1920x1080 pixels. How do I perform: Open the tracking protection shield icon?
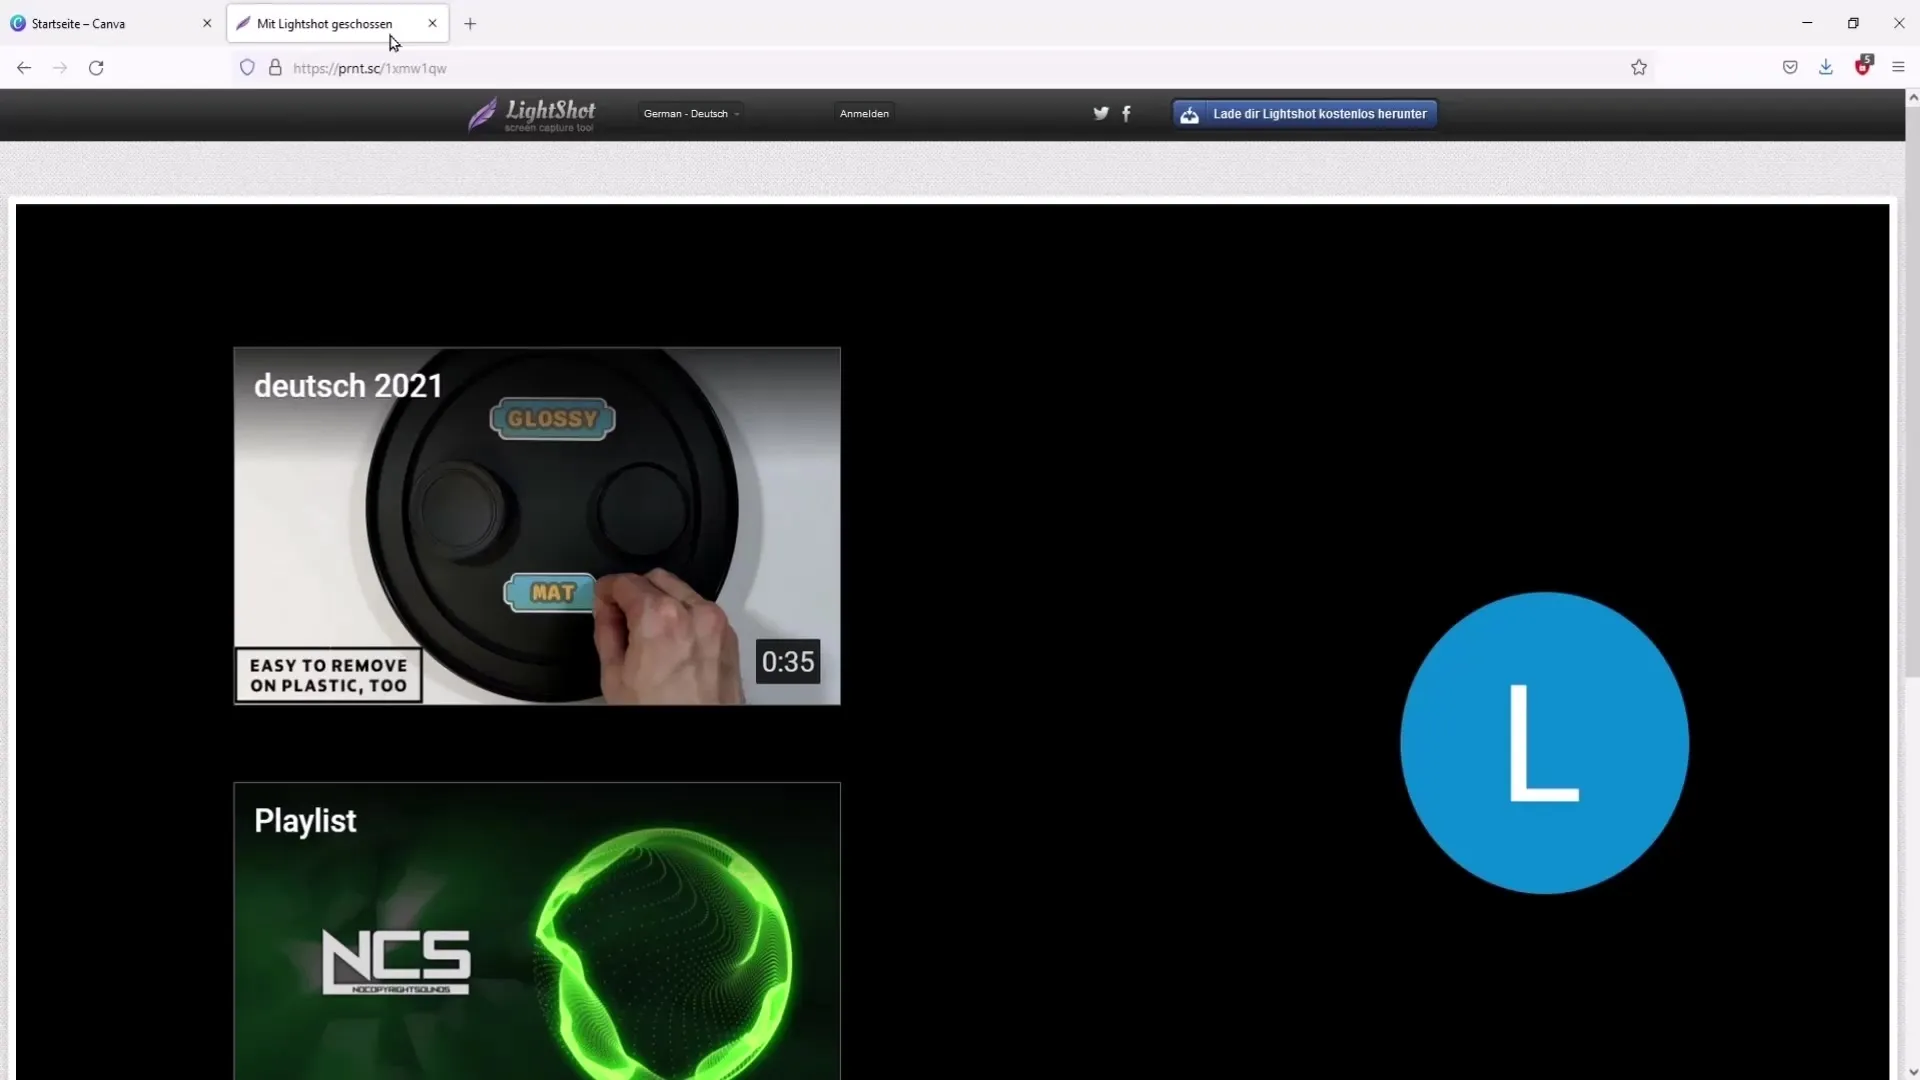[247, 68]
